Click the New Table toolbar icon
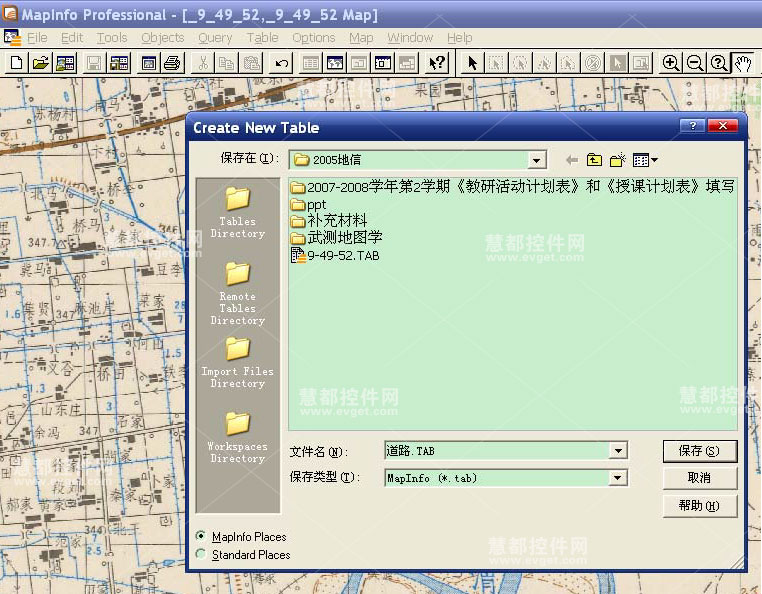 [x=17, y=63]
